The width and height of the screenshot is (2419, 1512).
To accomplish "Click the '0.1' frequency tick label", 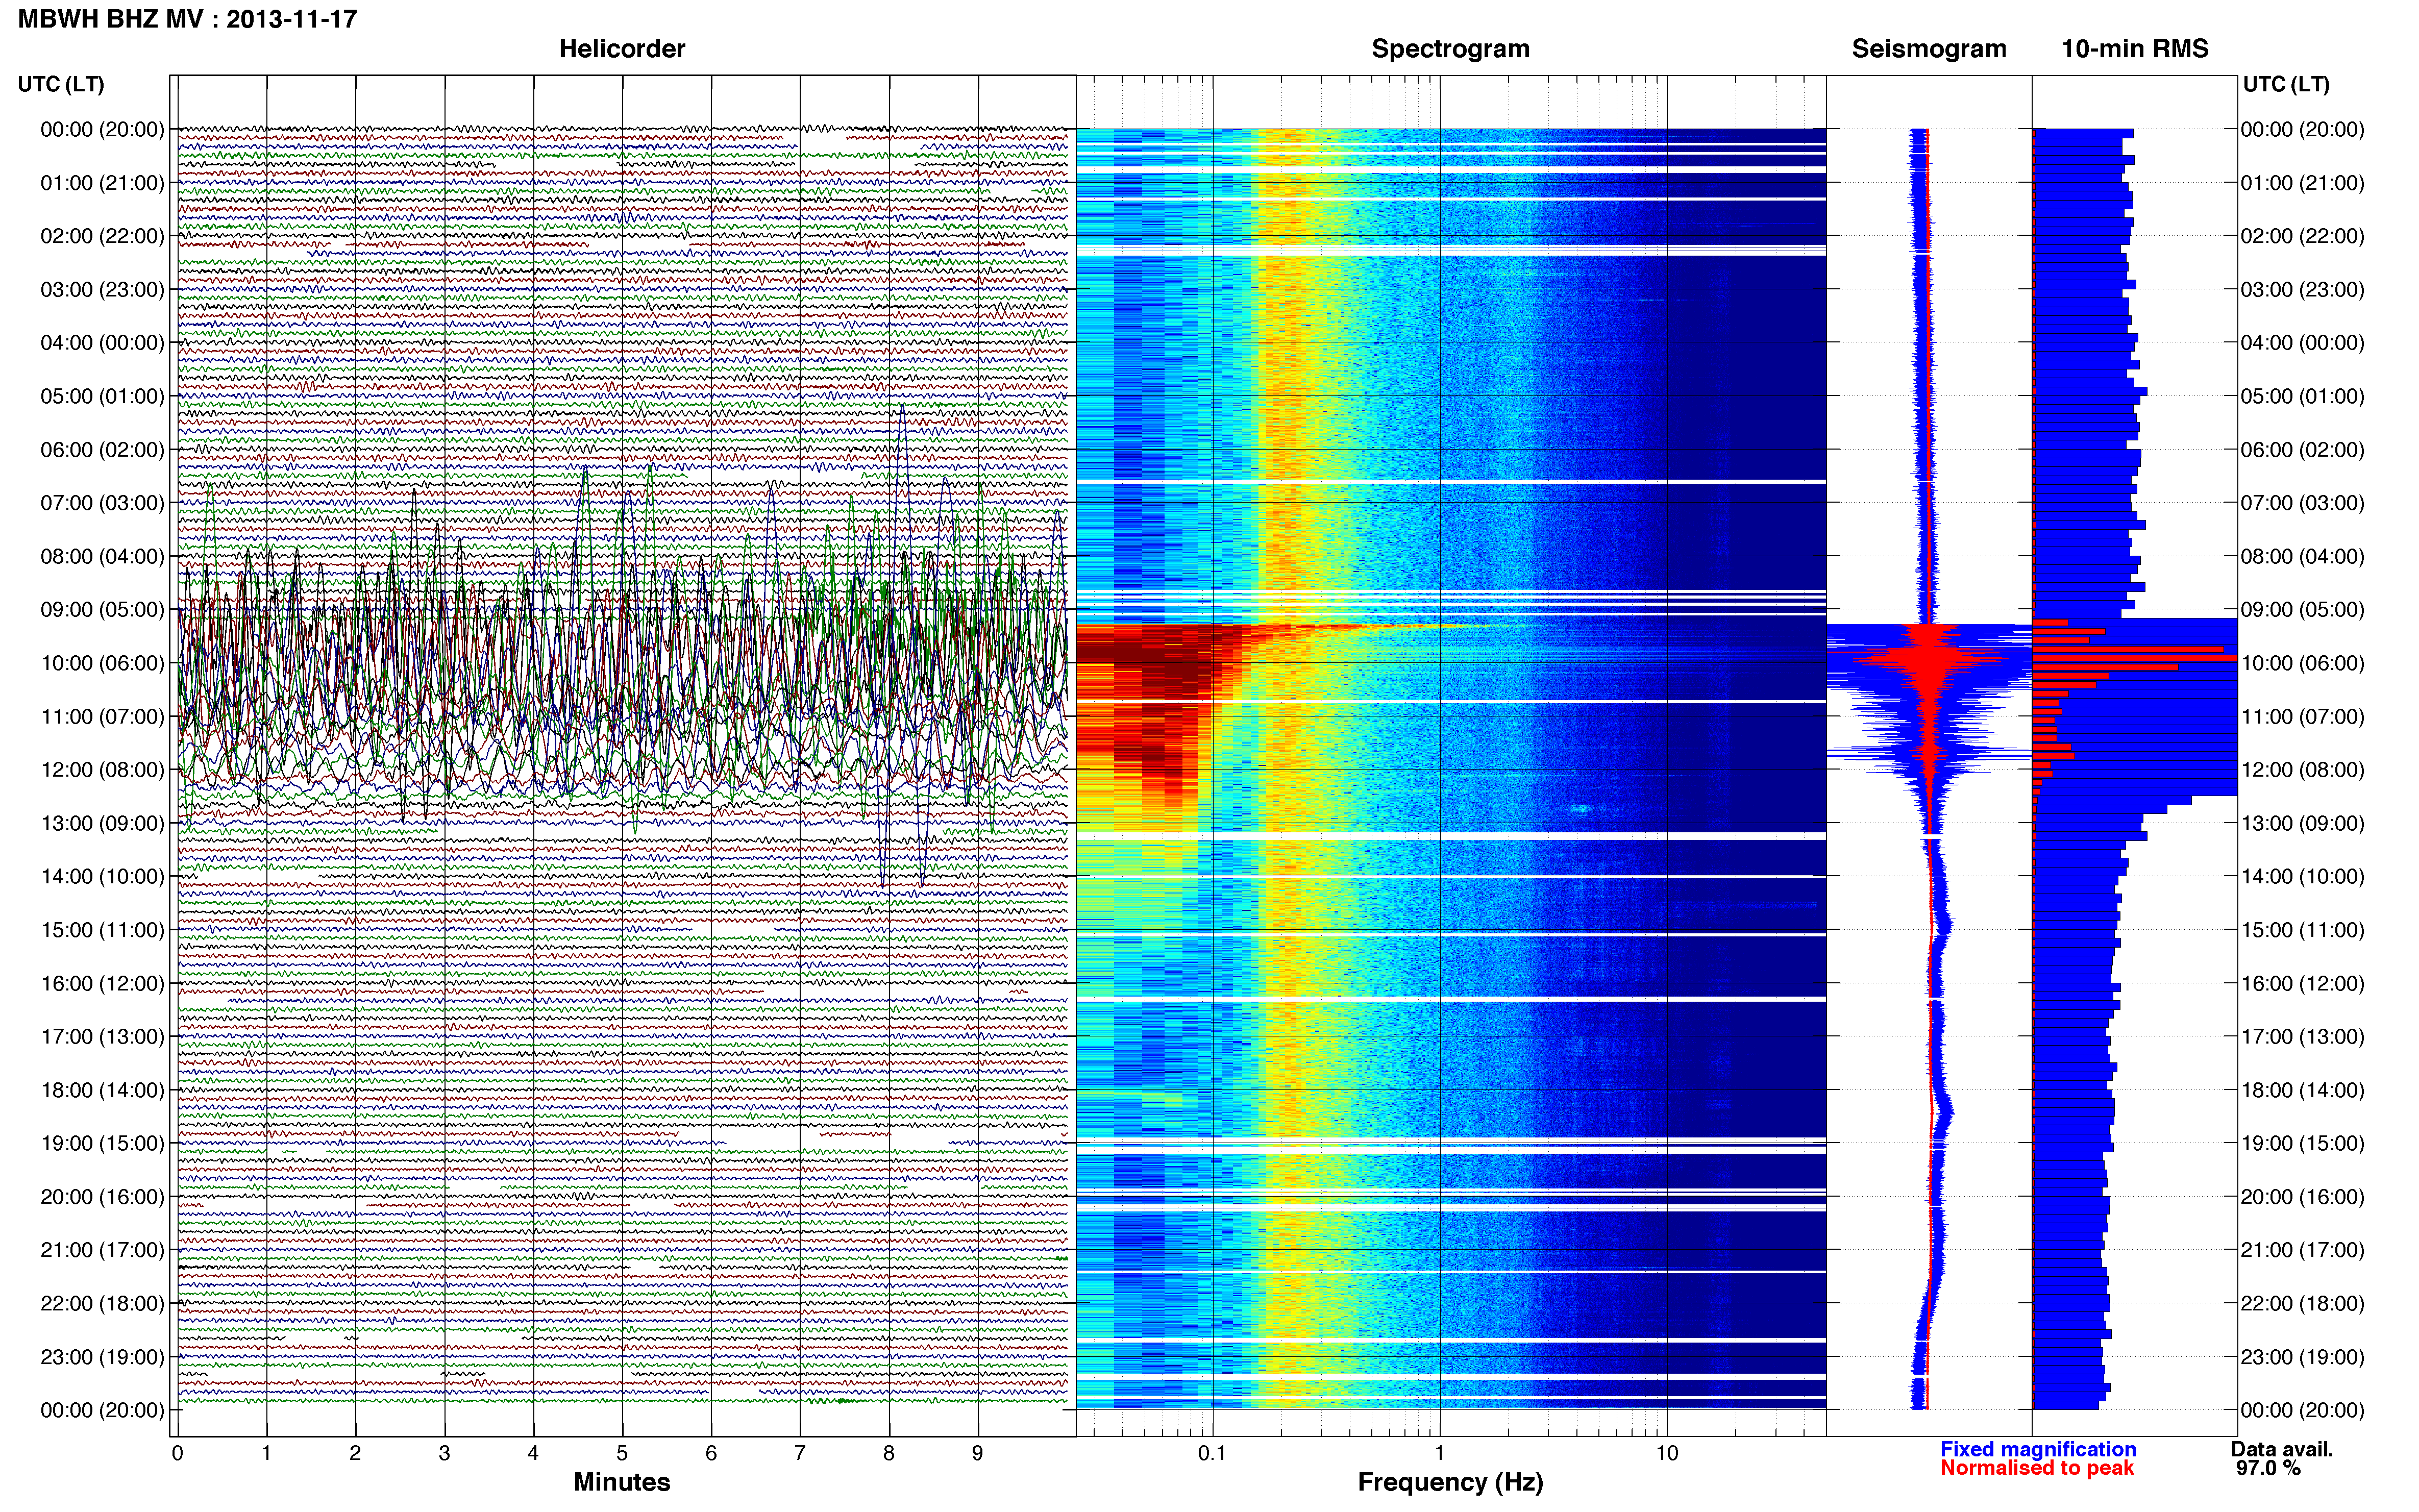I will 1212,1453.
